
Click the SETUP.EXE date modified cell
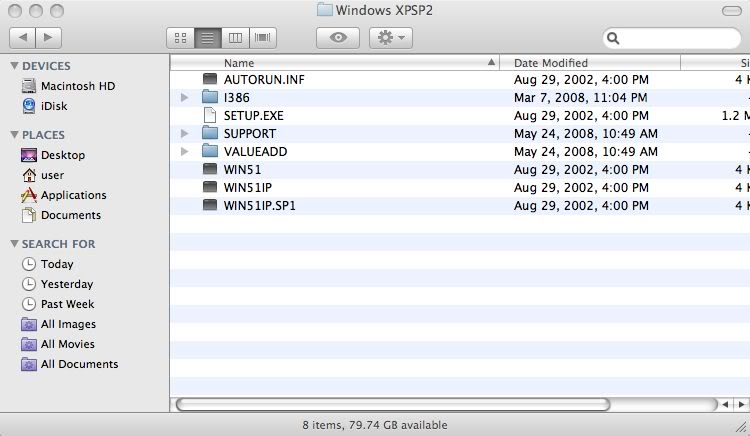tap(581, 116)
